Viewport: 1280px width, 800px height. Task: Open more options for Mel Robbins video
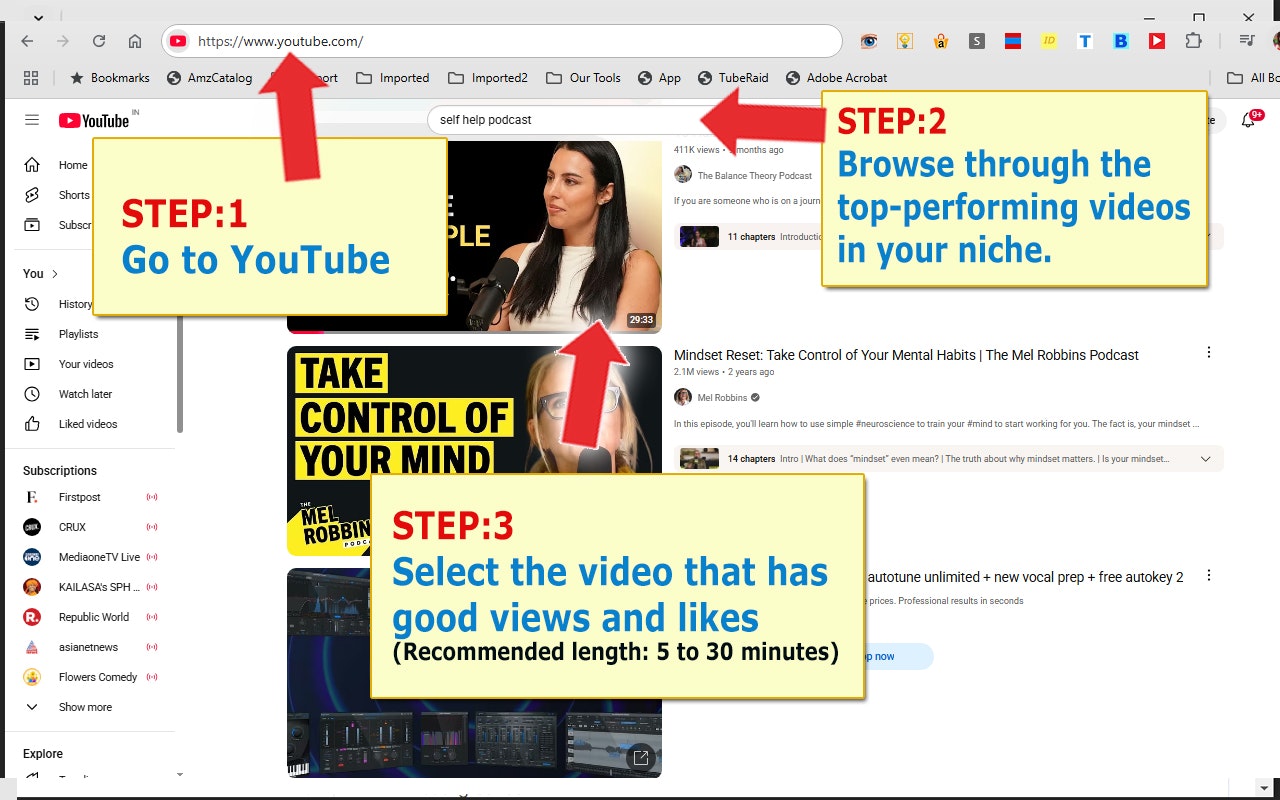[x=1209, y=352]
